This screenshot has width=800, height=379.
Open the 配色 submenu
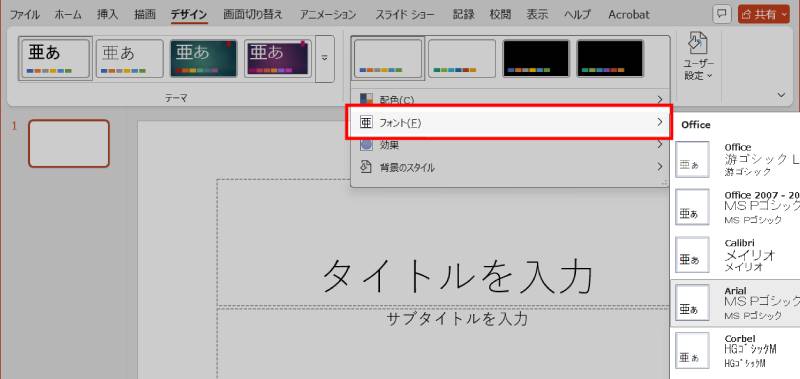[510, 99]
